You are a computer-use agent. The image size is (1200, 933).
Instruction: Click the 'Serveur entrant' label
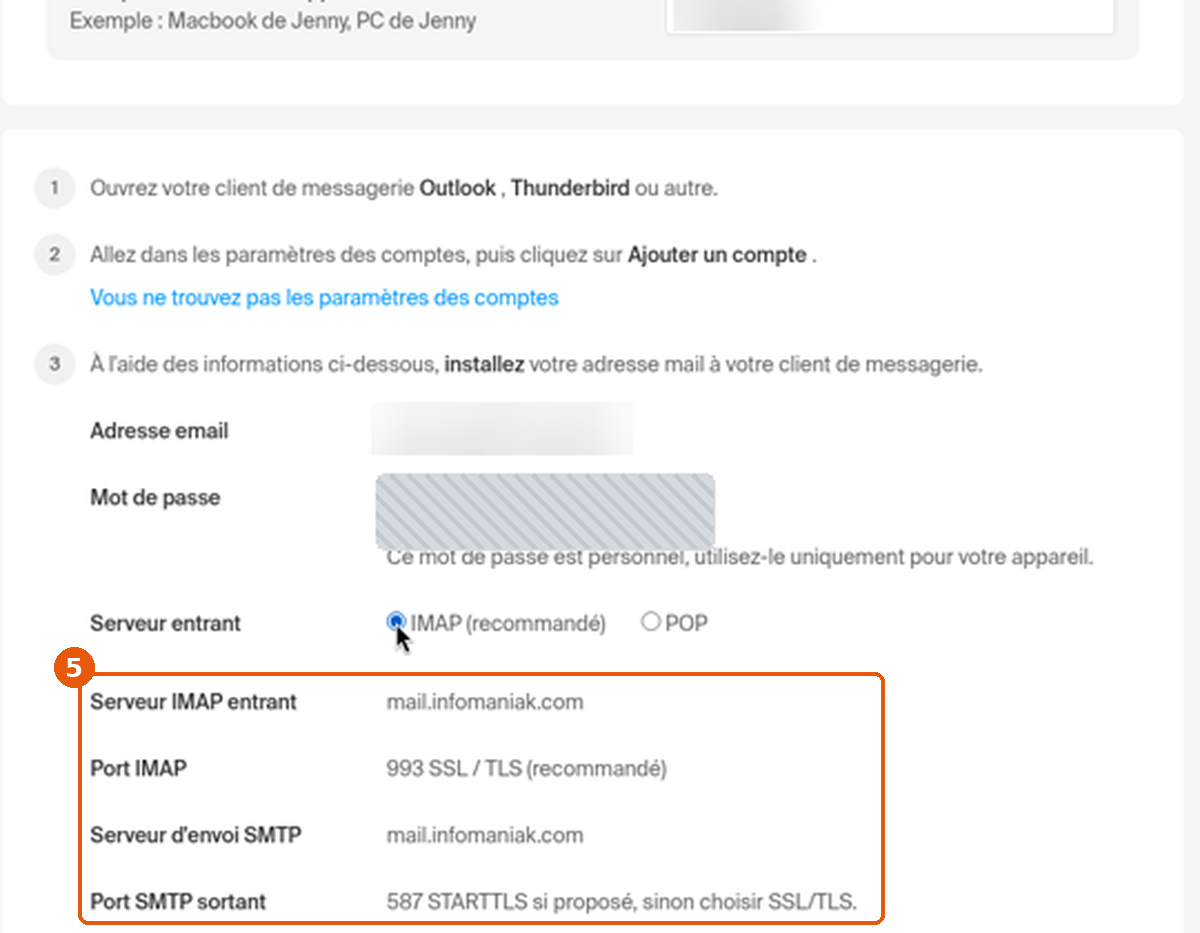pos(165,623)
